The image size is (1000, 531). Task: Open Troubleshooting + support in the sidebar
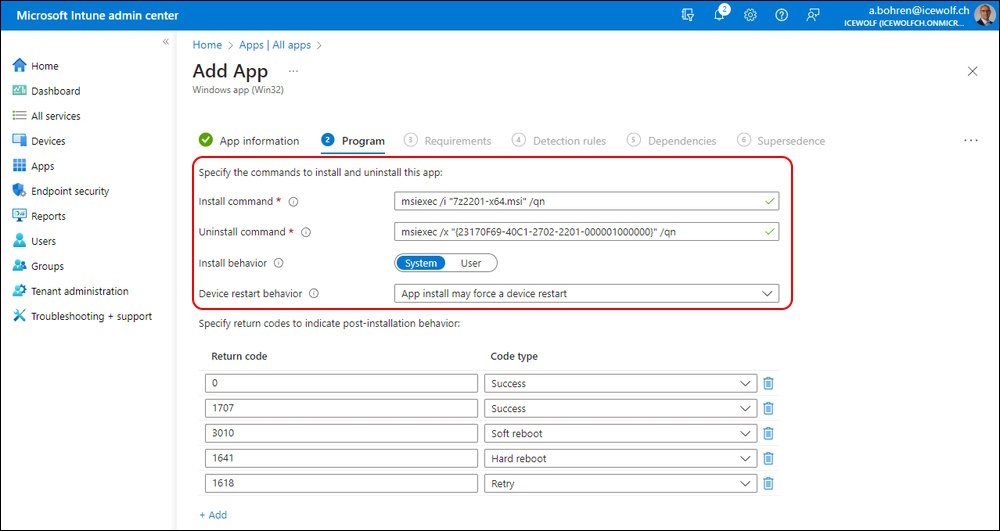(82, 316)
